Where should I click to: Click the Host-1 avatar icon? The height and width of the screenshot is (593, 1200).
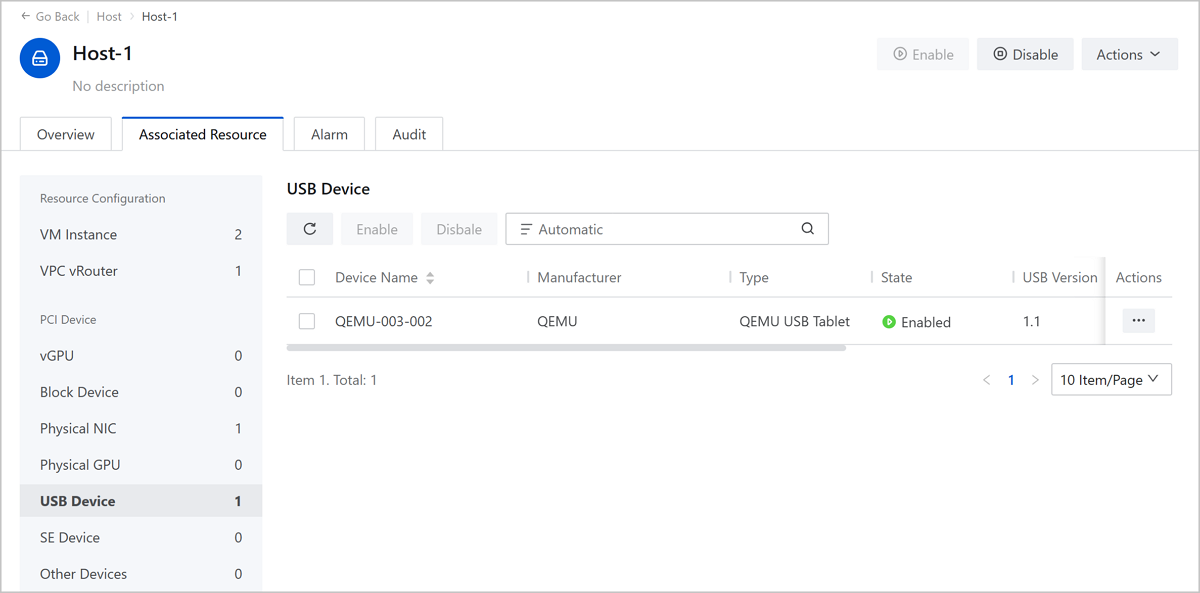40,58
